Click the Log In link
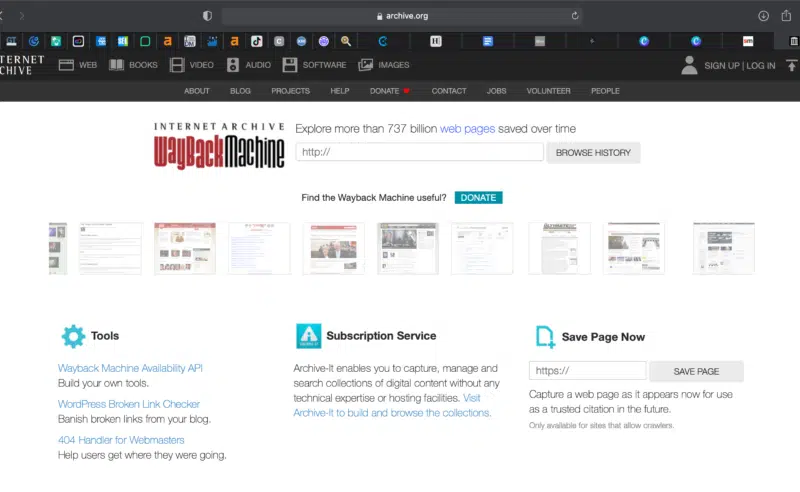The width and height of the screenshot is (800, 492). (x=761, y=65)
